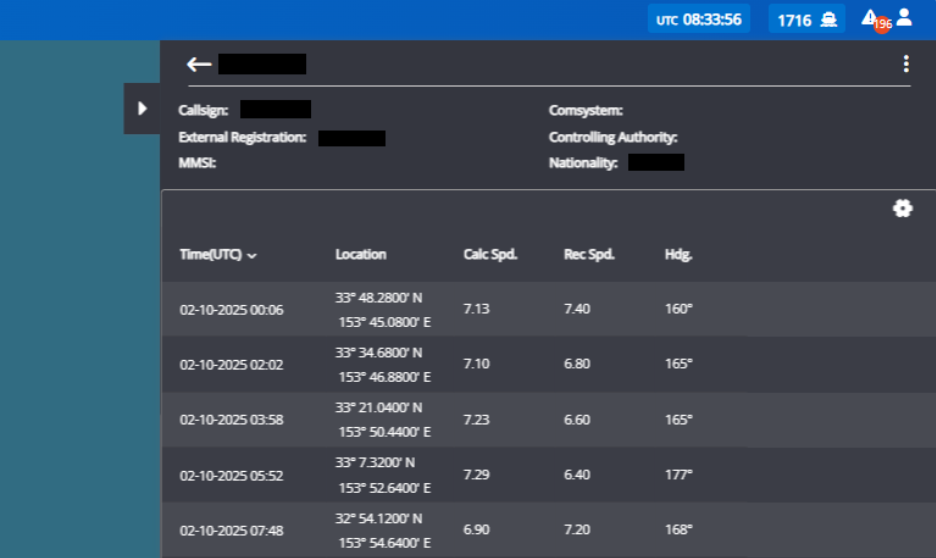Select row 02-10-2025 03:58

[549, 420]
